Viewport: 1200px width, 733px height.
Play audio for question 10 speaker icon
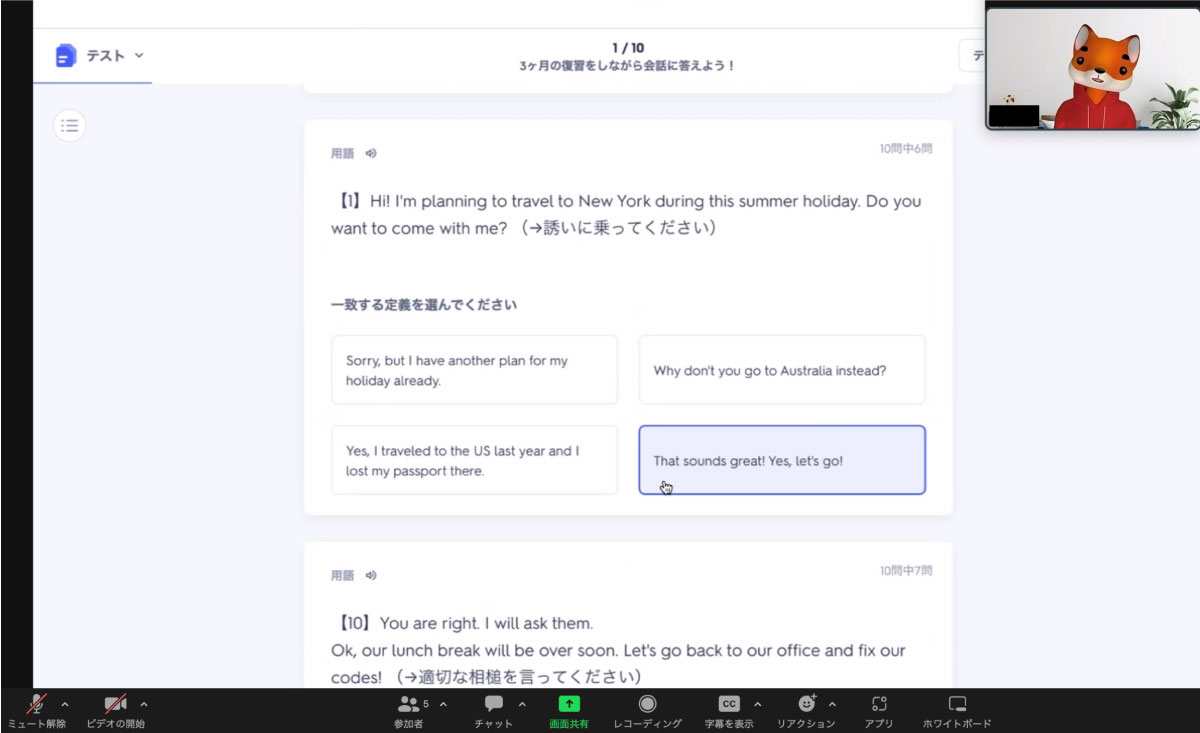[371, 576]
